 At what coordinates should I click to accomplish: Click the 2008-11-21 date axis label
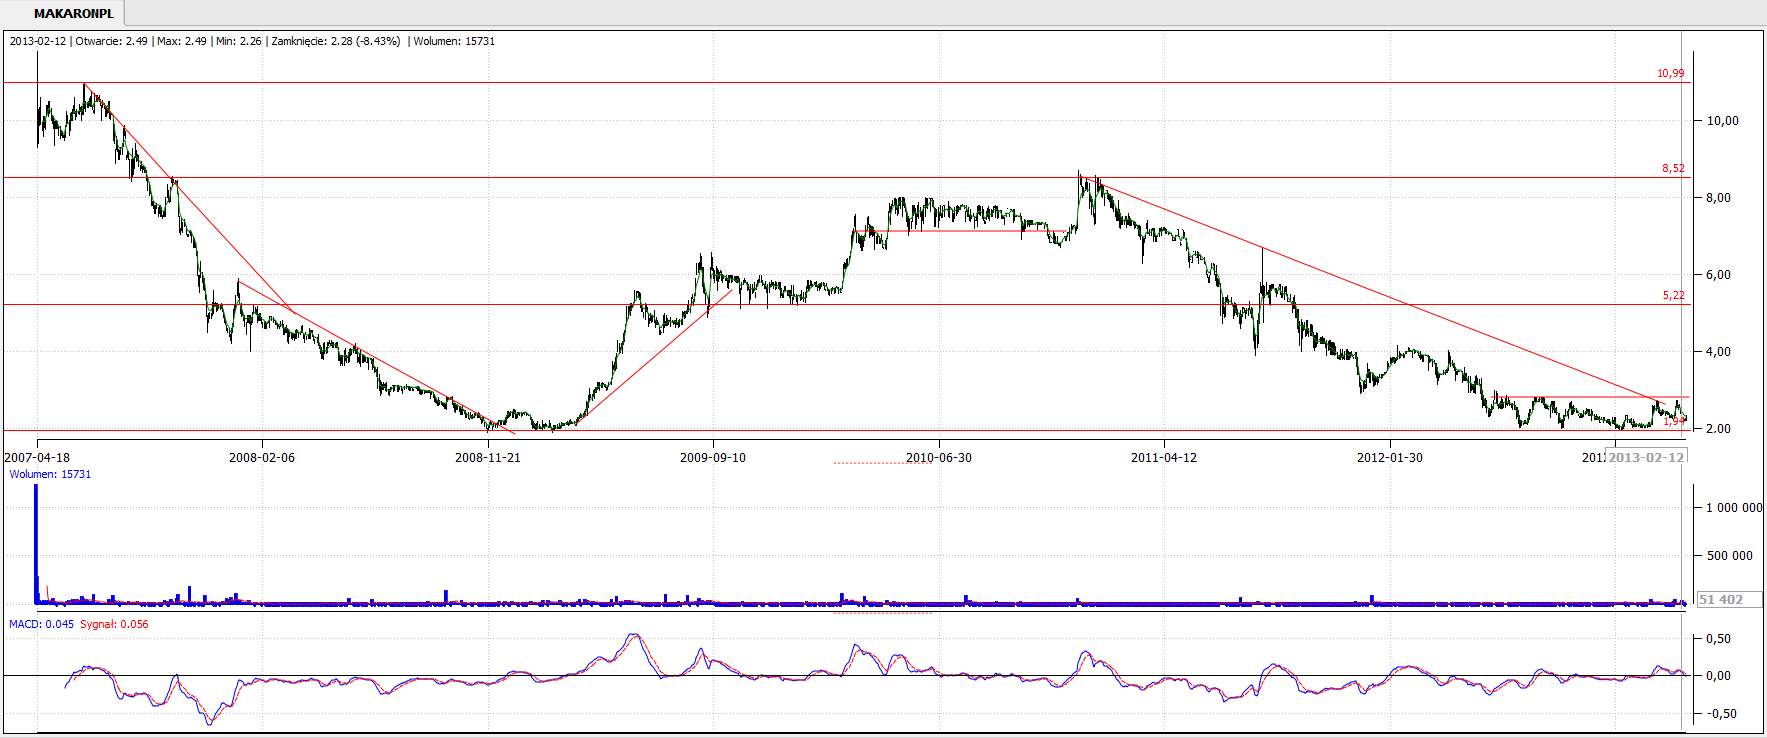pos(487,457)
